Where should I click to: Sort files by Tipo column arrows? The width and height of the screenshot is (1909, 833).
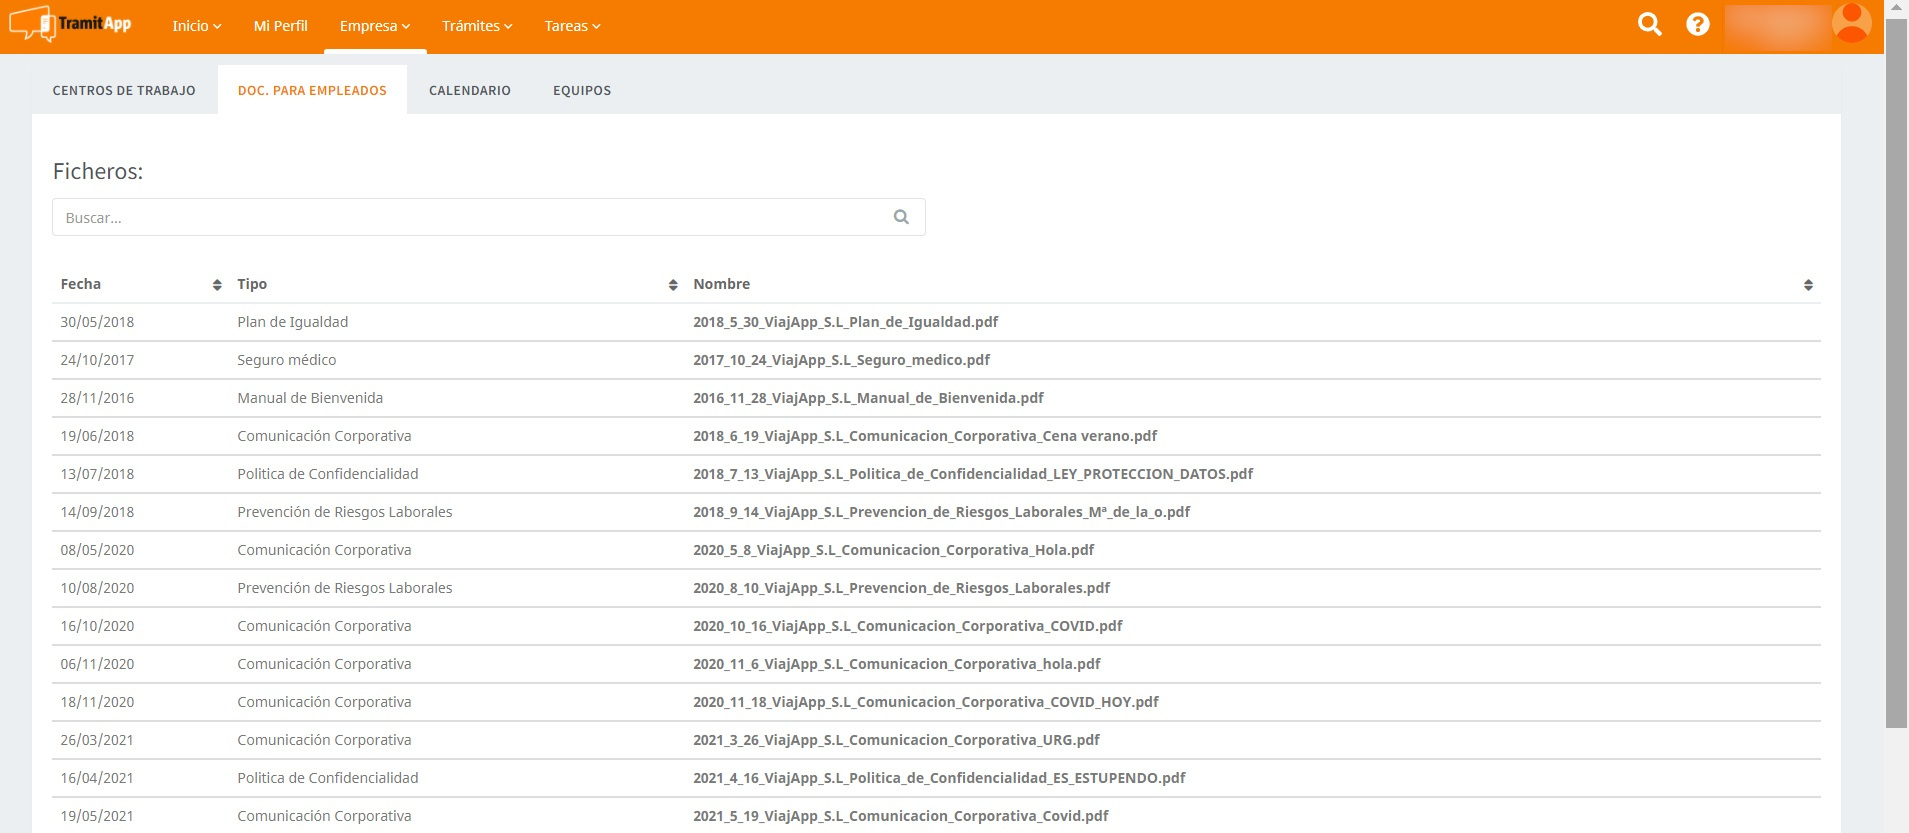[x=673, y=285]
